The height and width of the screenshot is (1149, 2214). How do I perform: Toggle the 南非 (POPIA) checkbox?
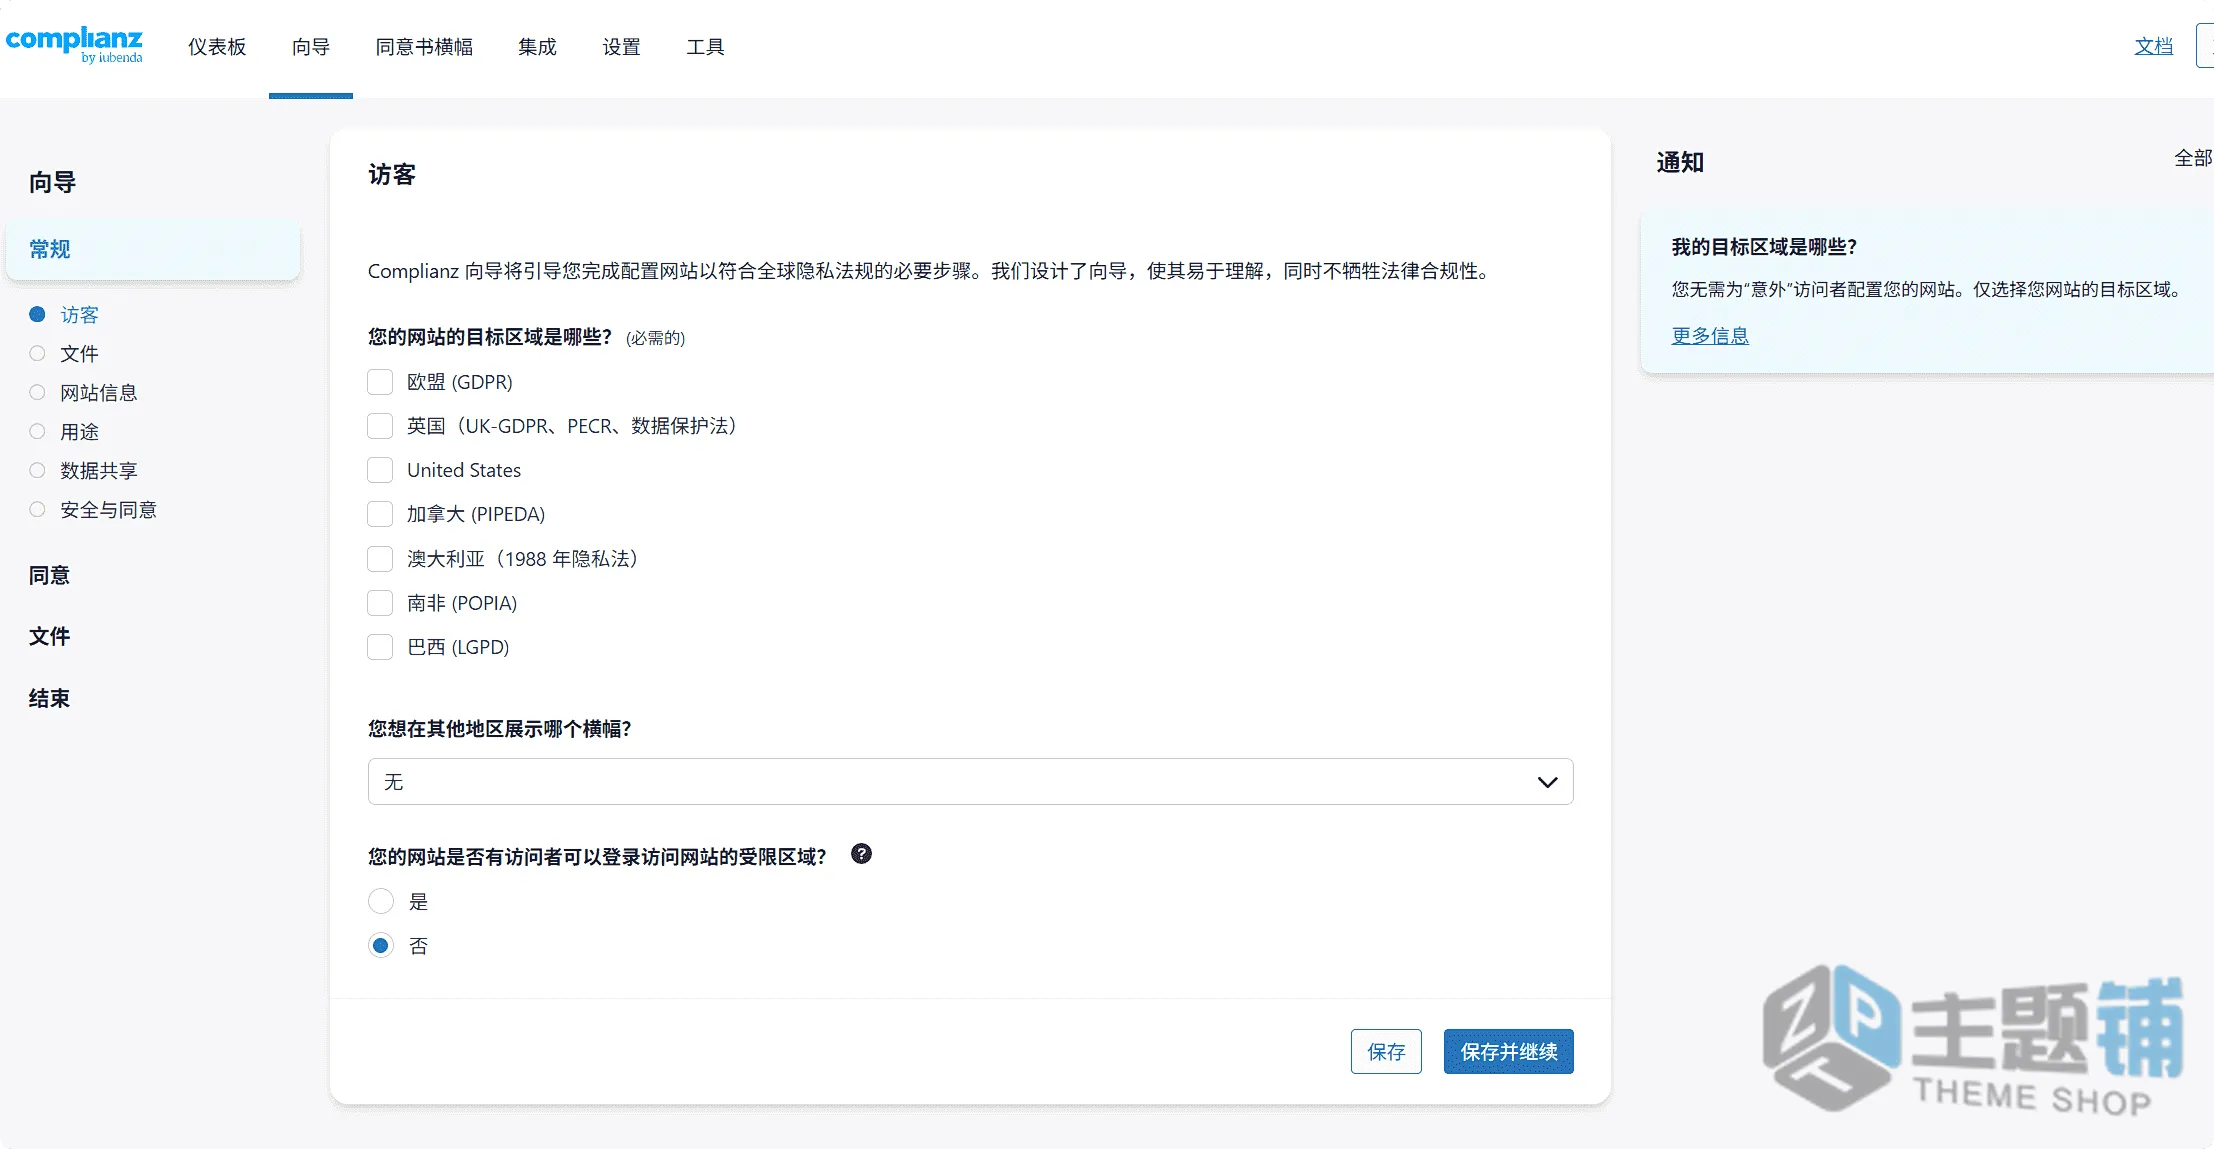(380, 603)
